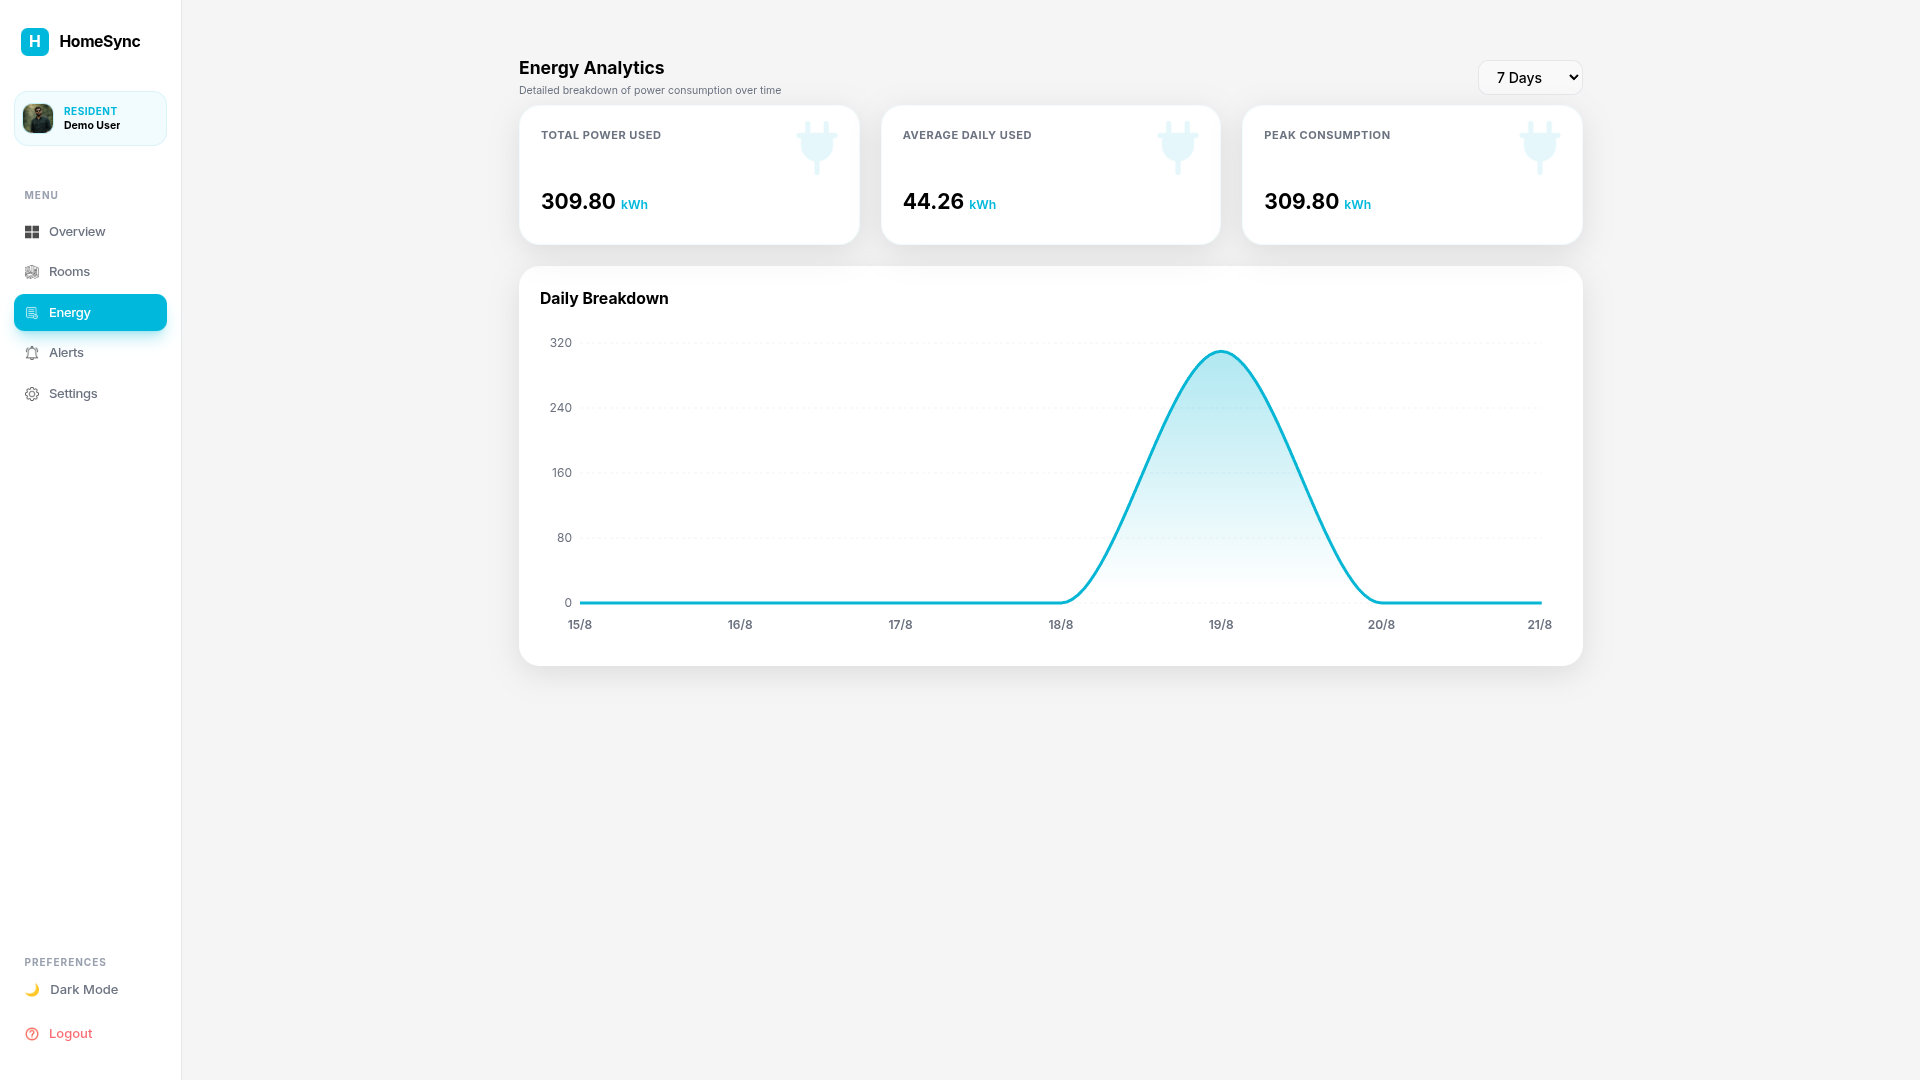
Task: Click the Logout icon
Action: click(32, 1034)
